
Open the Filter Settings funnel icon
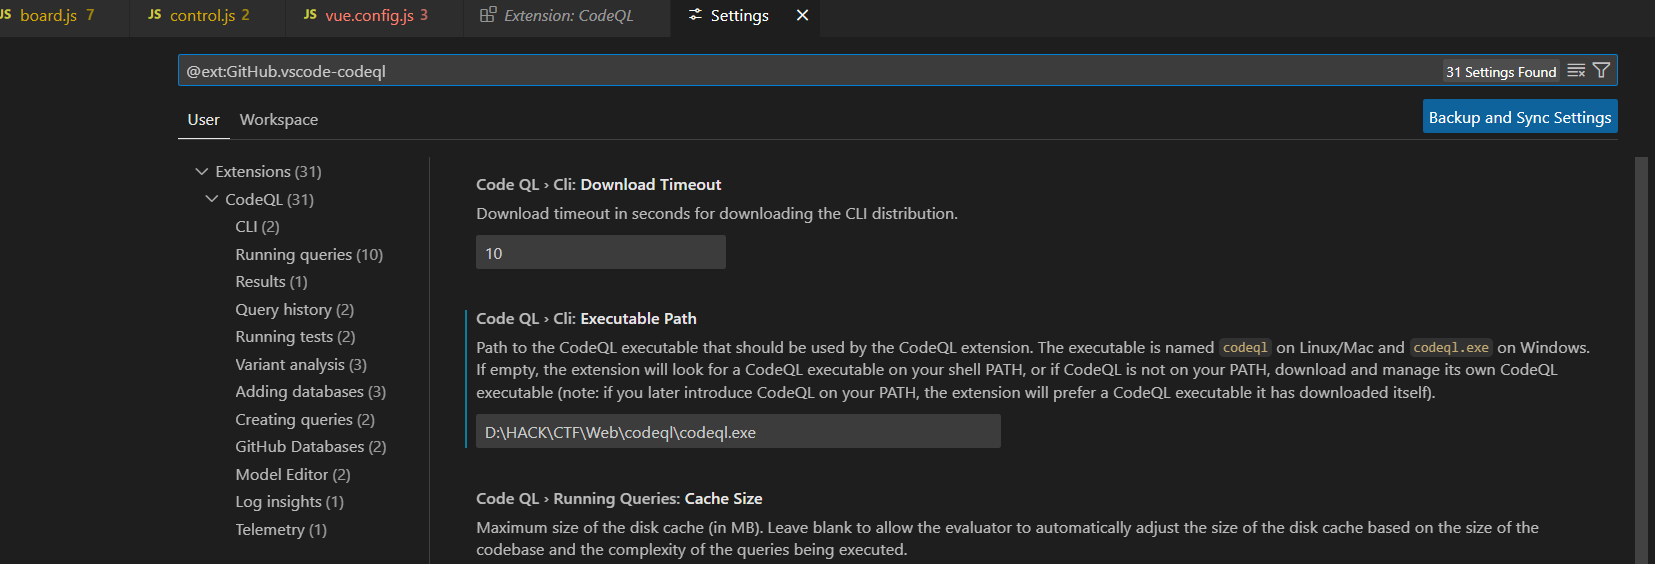click(x=1601, y=71)
